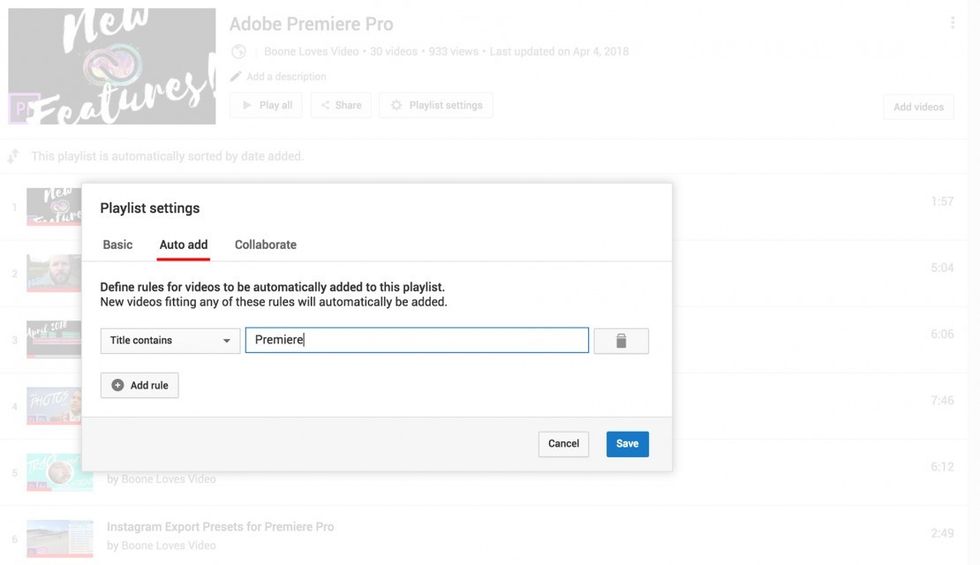Click the rule text field containing Premiere
Image resolution: width=980 pixels, height=565 pixels.
click(x=417, y=340)
